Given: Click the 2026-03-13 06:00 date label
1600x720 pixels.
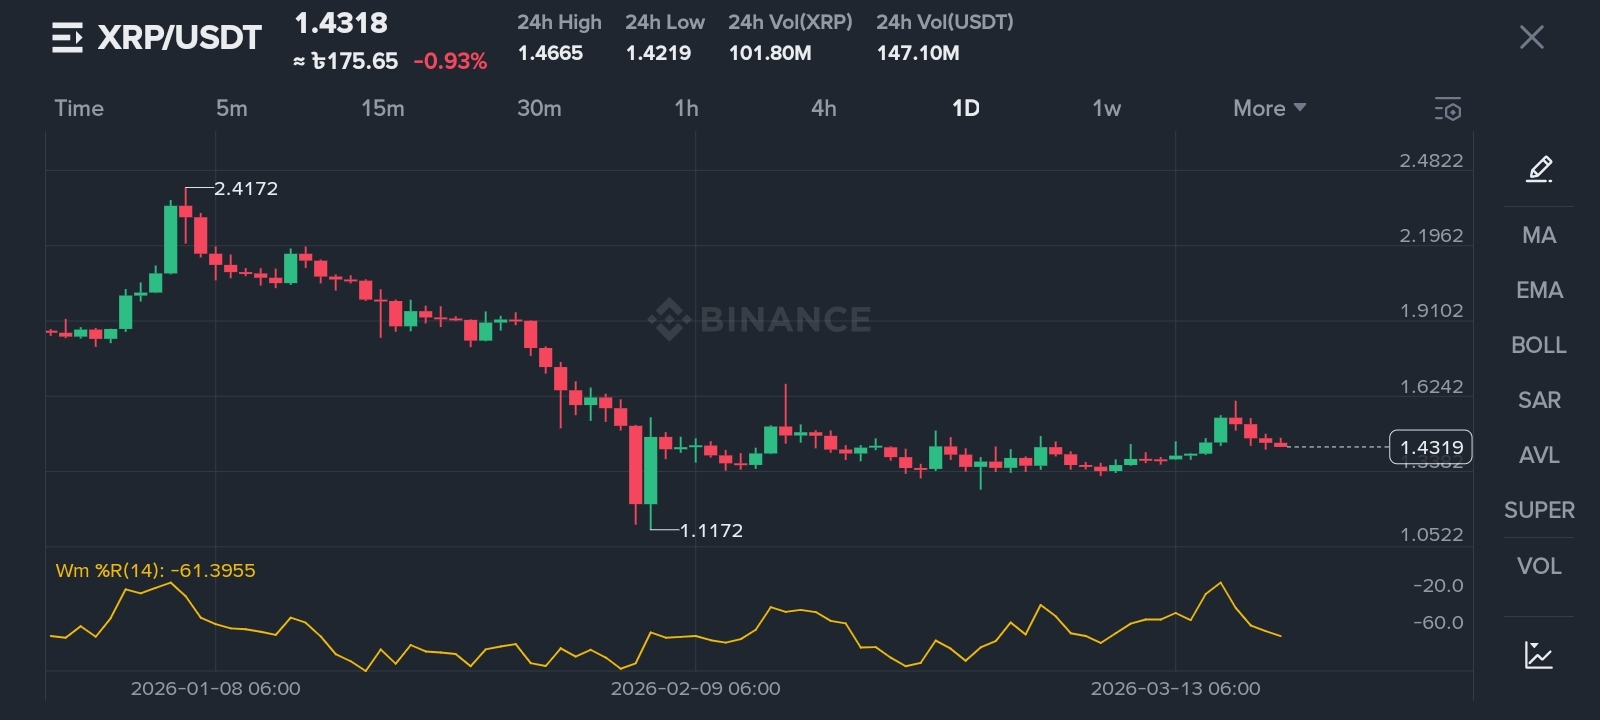Looking at the screenshot, I should [x=1176, y=688].
